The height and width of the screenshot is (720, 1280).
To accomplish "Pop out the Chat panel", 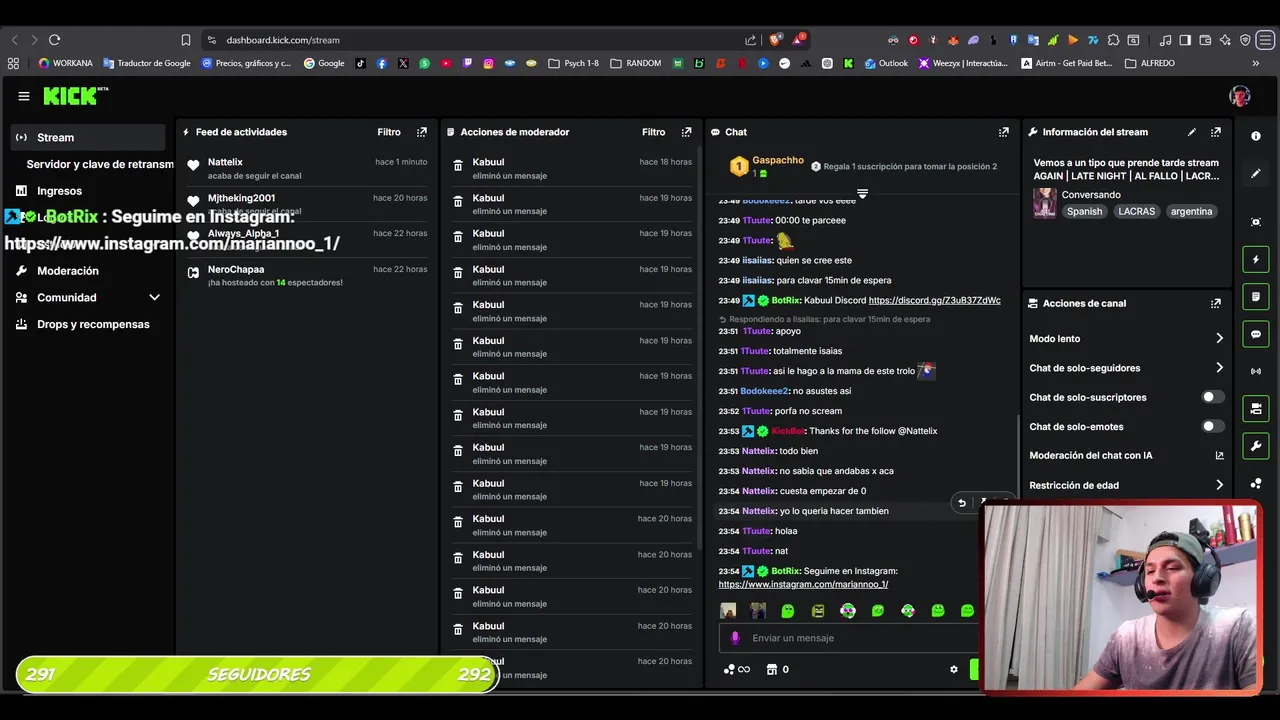I will pyautogui.click(x=1004, y=132).
